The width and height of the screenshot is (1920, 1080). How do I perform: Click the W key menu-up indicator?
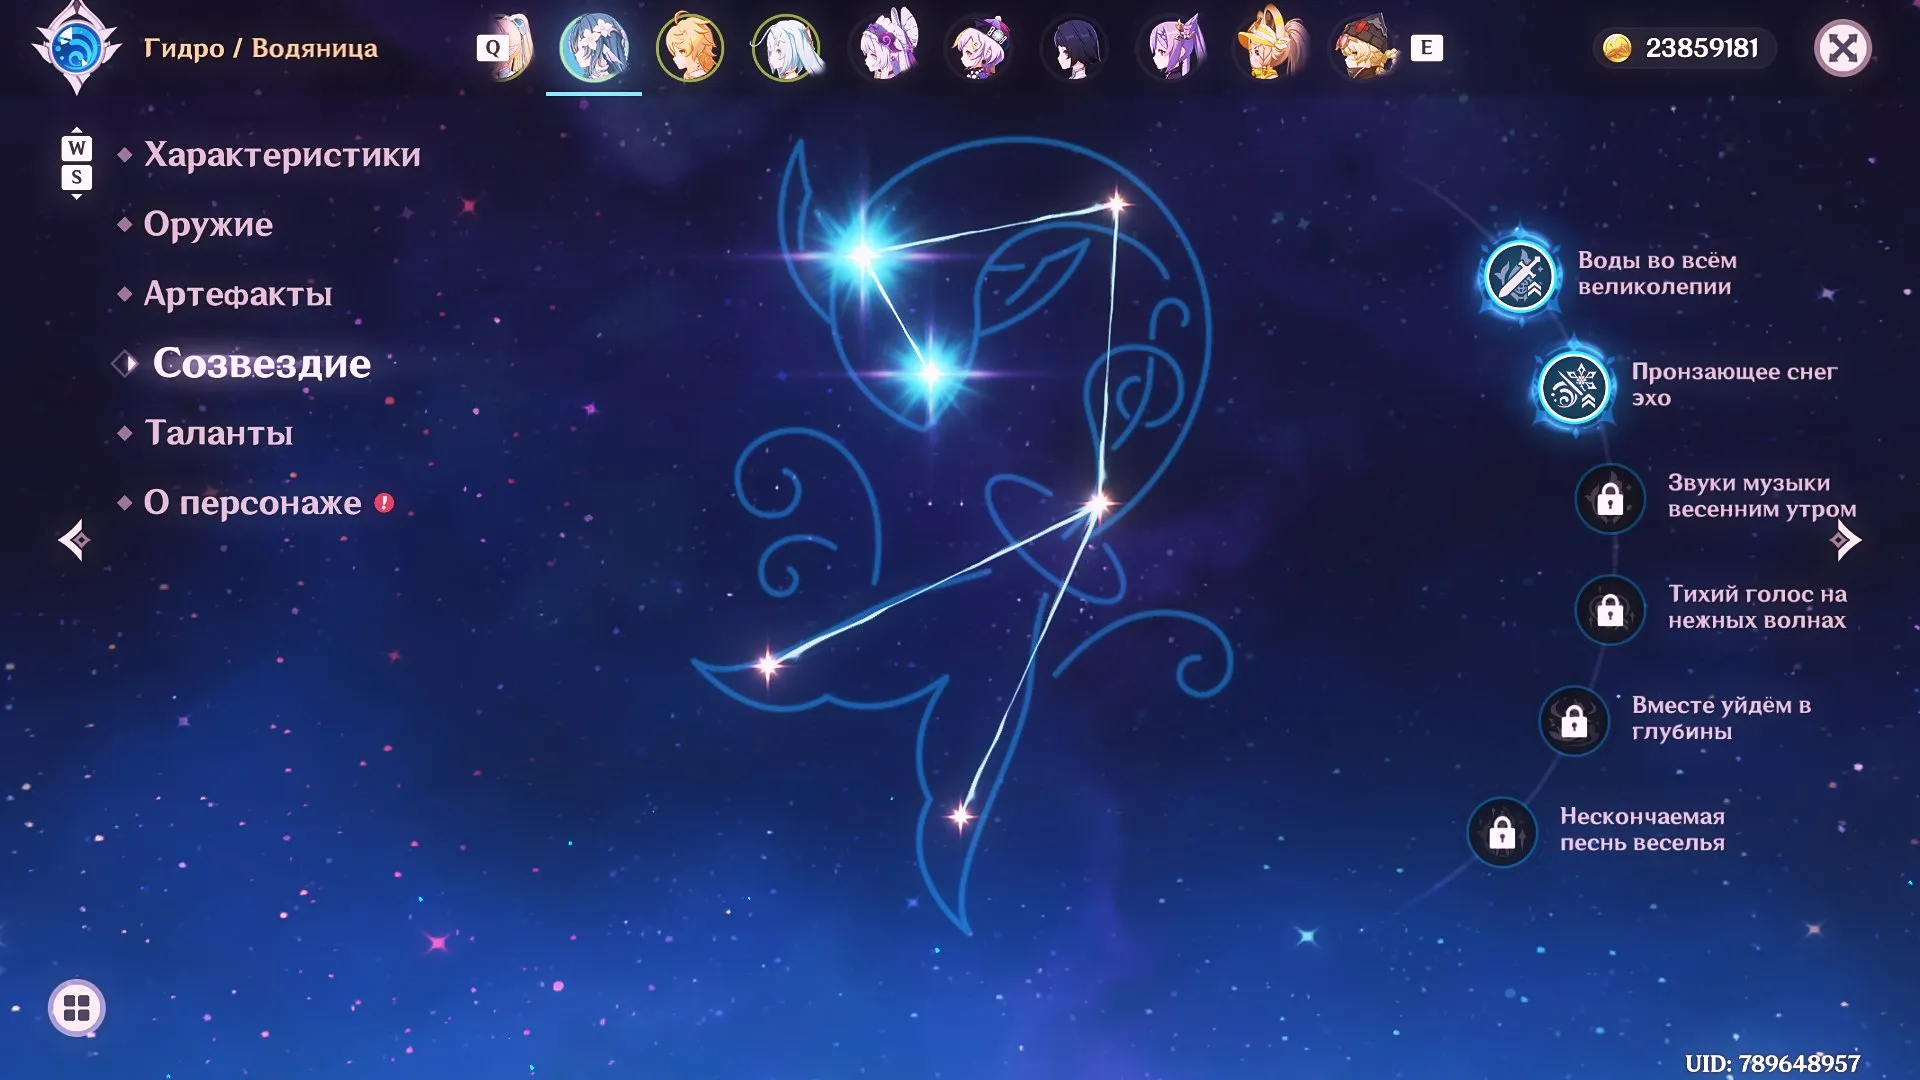tap(77, 148)
